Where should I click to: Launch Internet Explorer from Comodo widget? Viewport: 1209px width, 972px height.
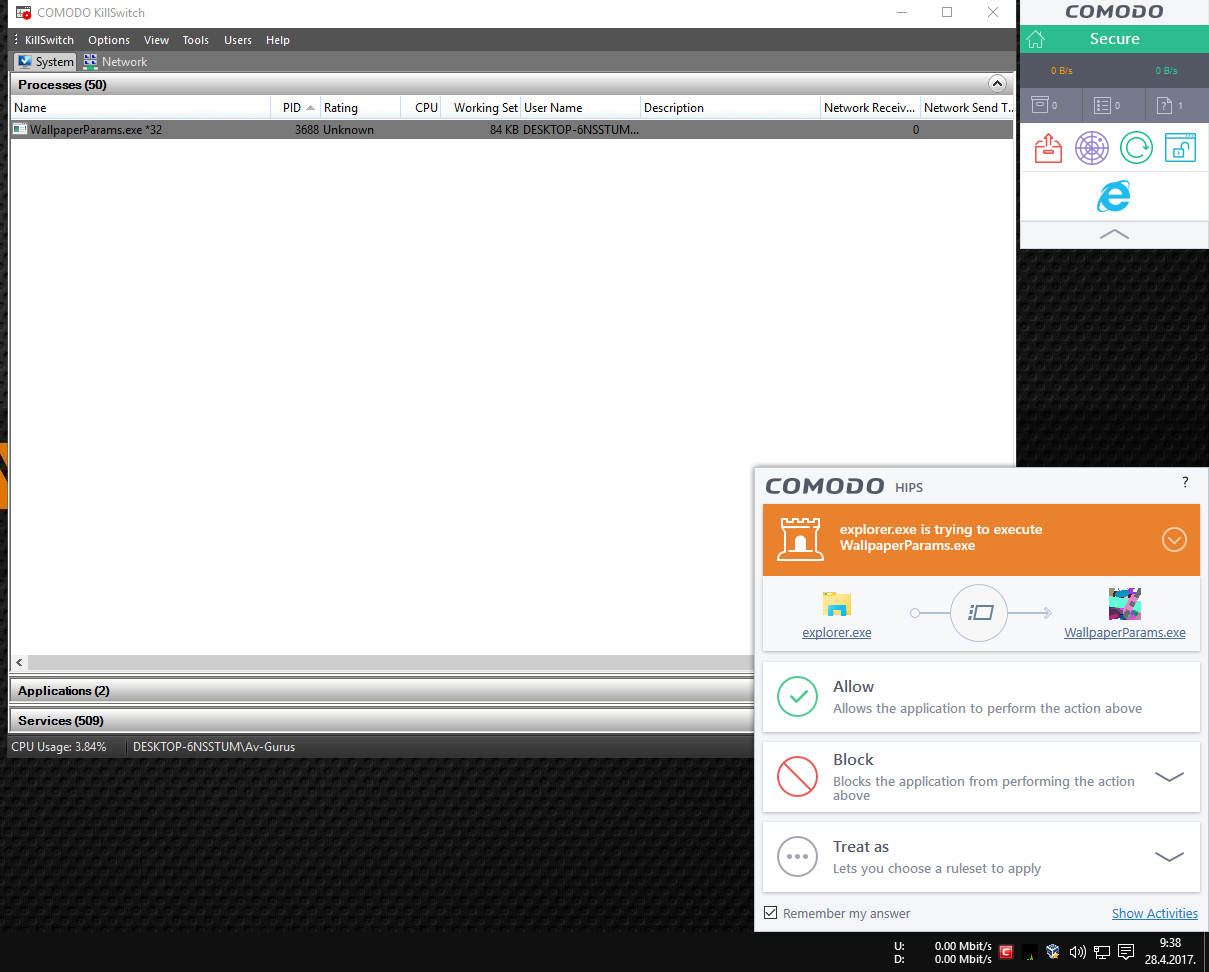coord(1113,196)
